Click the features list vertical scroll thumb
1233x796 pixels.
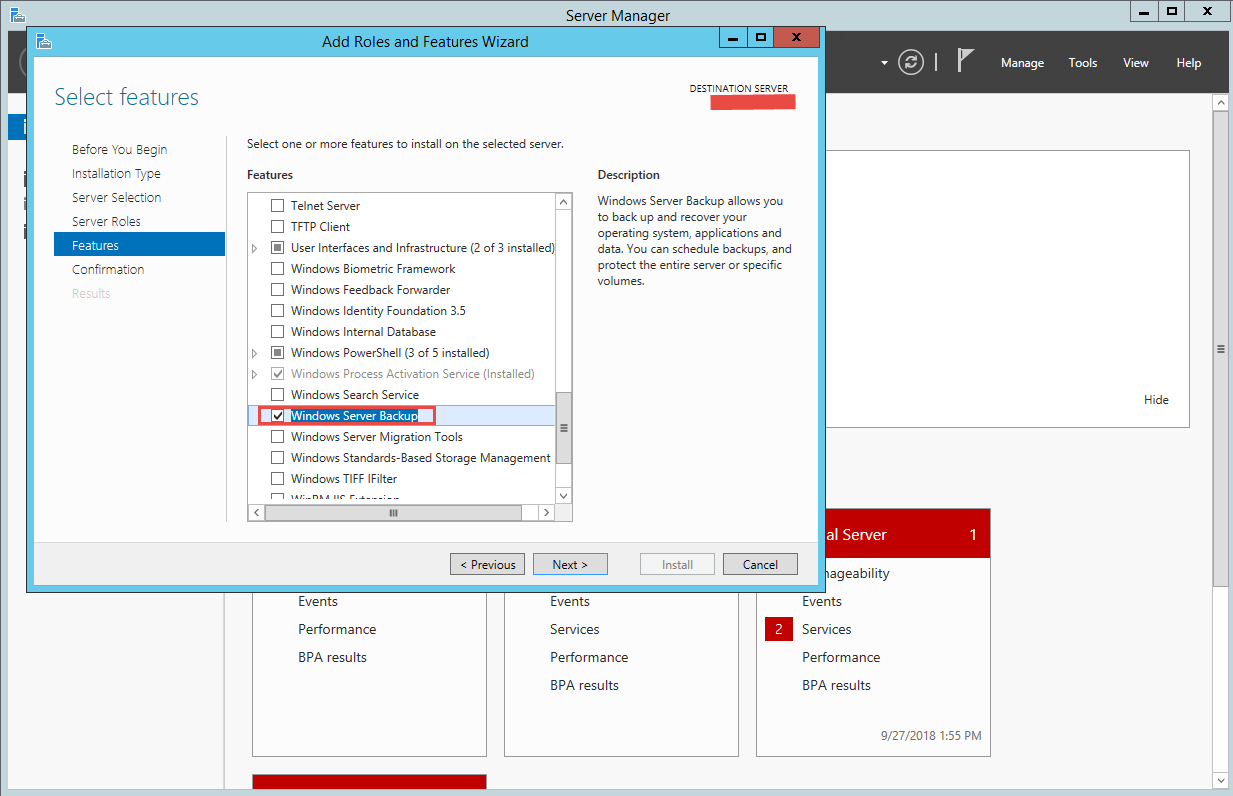click(564, 428)
